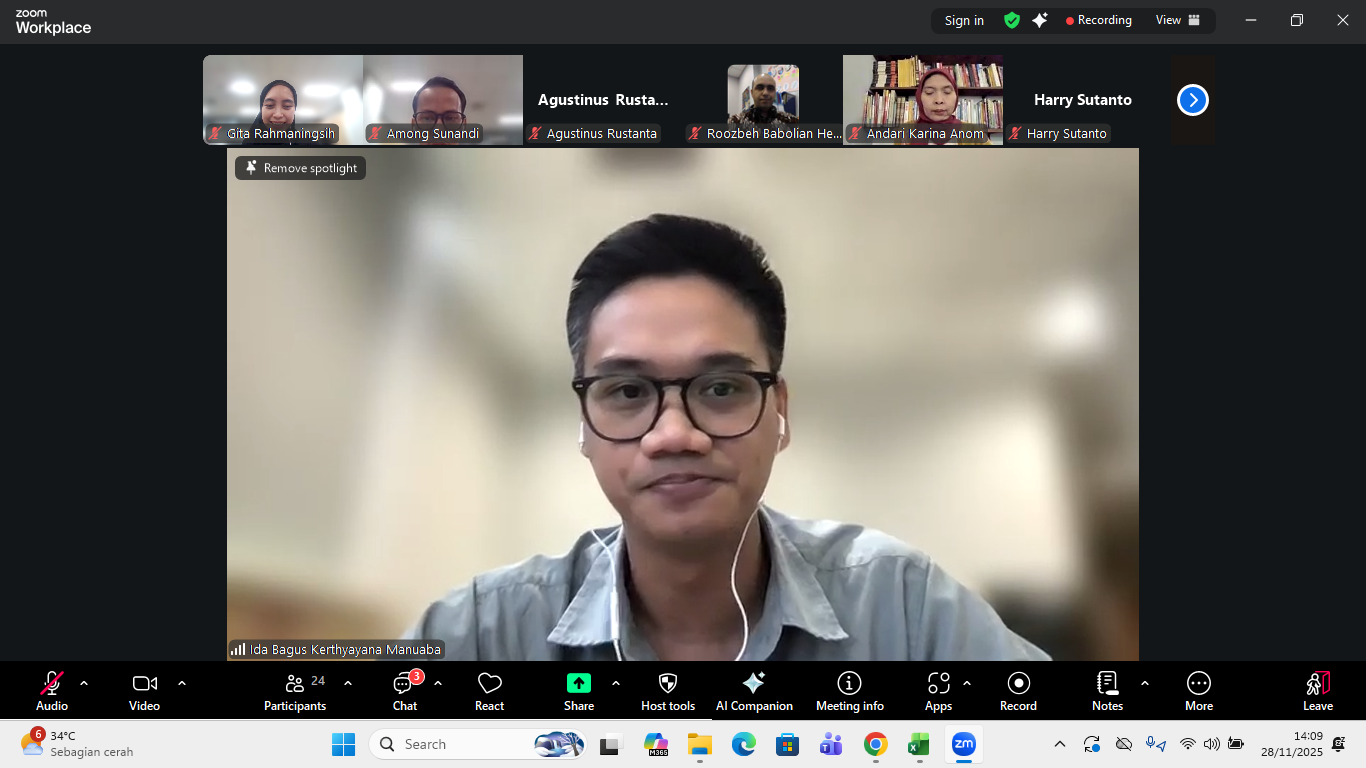
Task: Open the Chat panel icon
Action: 404,684
